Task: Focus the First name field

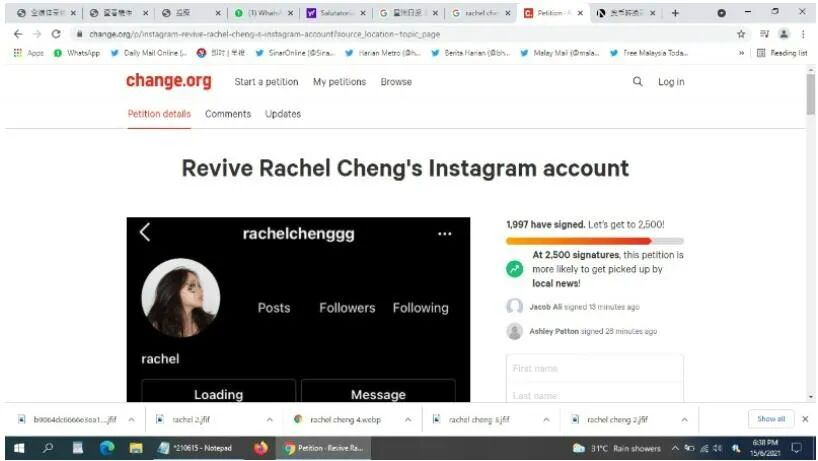Action: pos(594,368)
